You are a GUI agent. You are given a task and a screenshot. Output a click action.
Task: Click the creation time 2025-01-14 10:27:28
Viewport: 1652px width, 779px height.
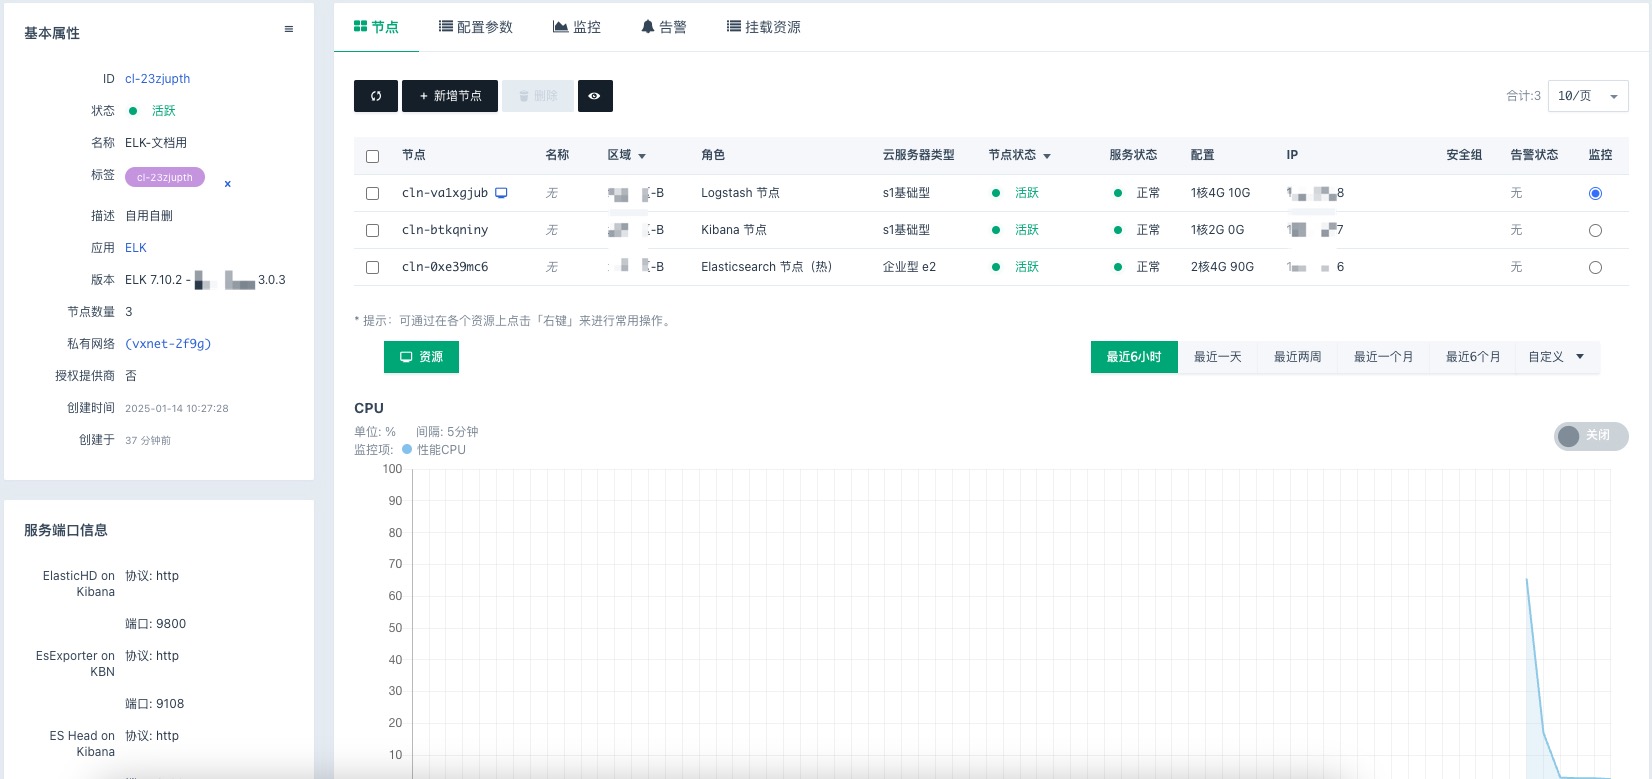coord(177,409)
